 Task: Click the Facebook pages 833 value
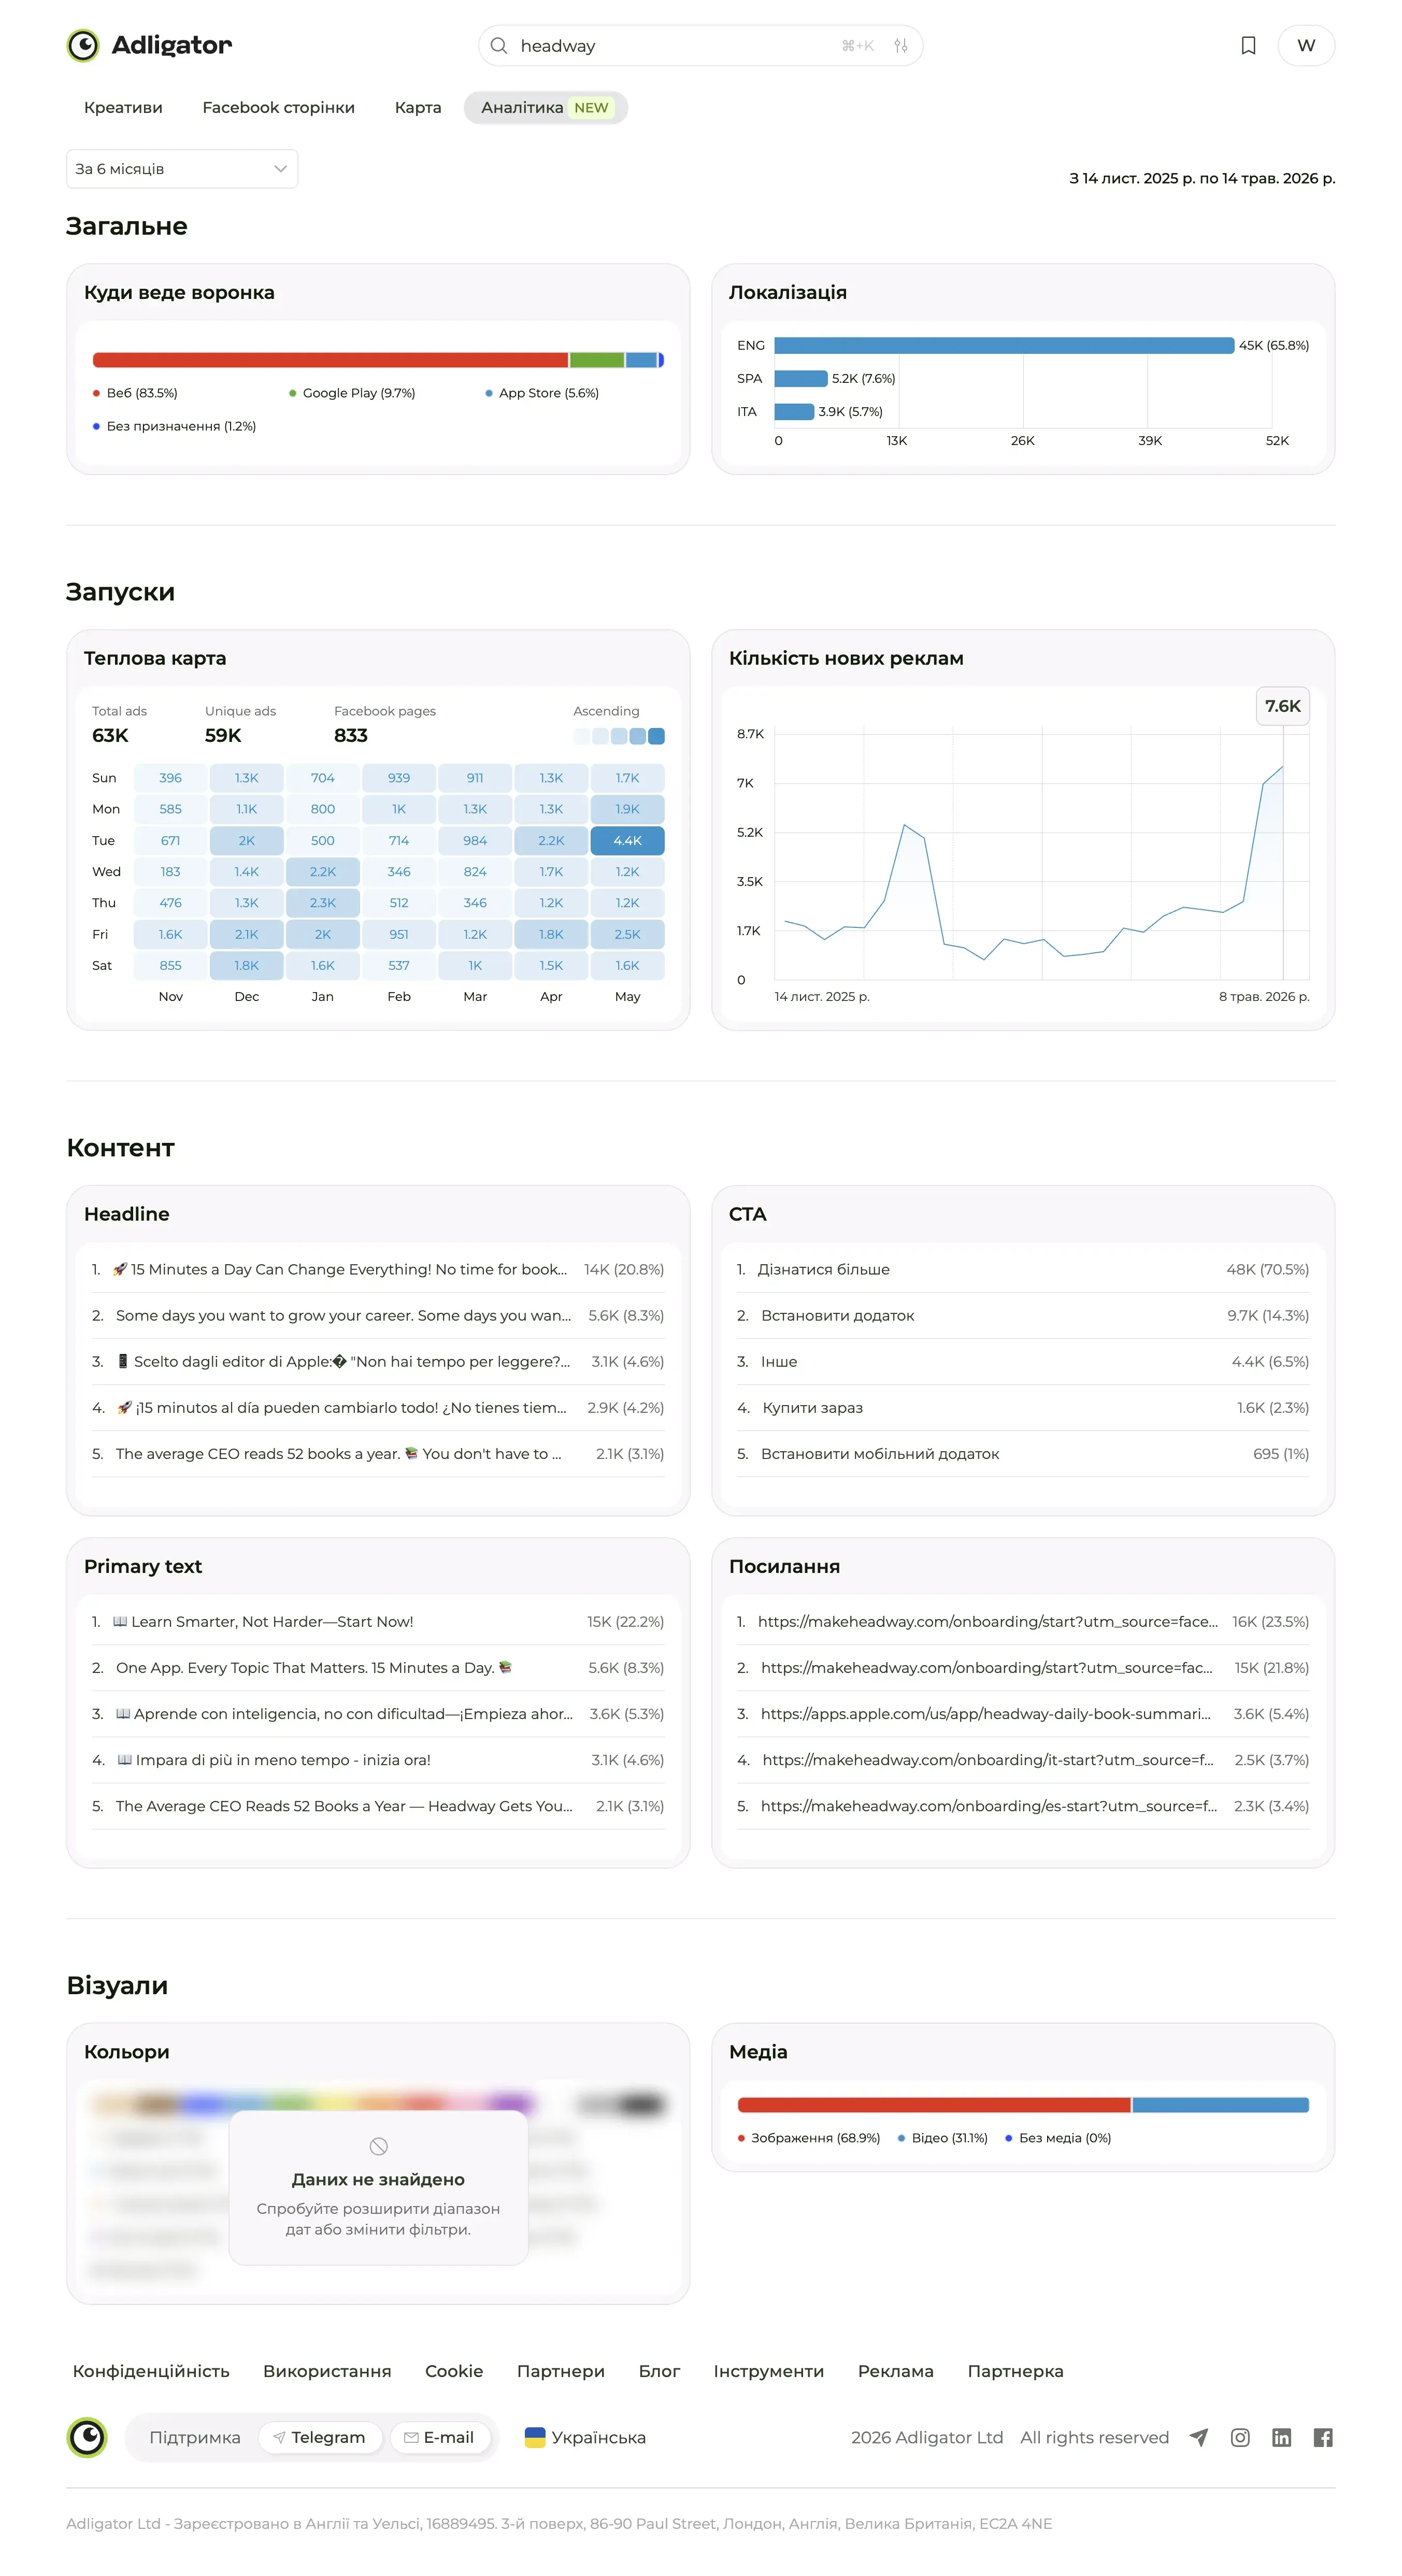351,735
